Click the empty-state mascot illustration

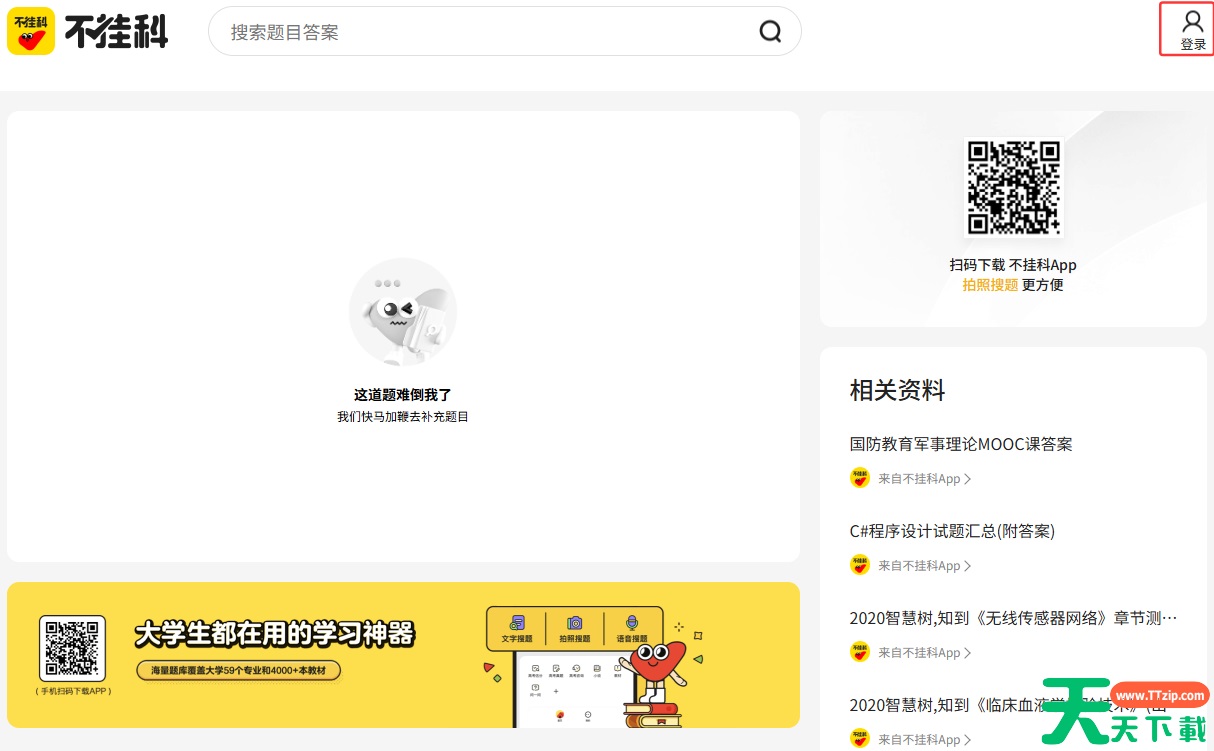(x=403, y=312)
